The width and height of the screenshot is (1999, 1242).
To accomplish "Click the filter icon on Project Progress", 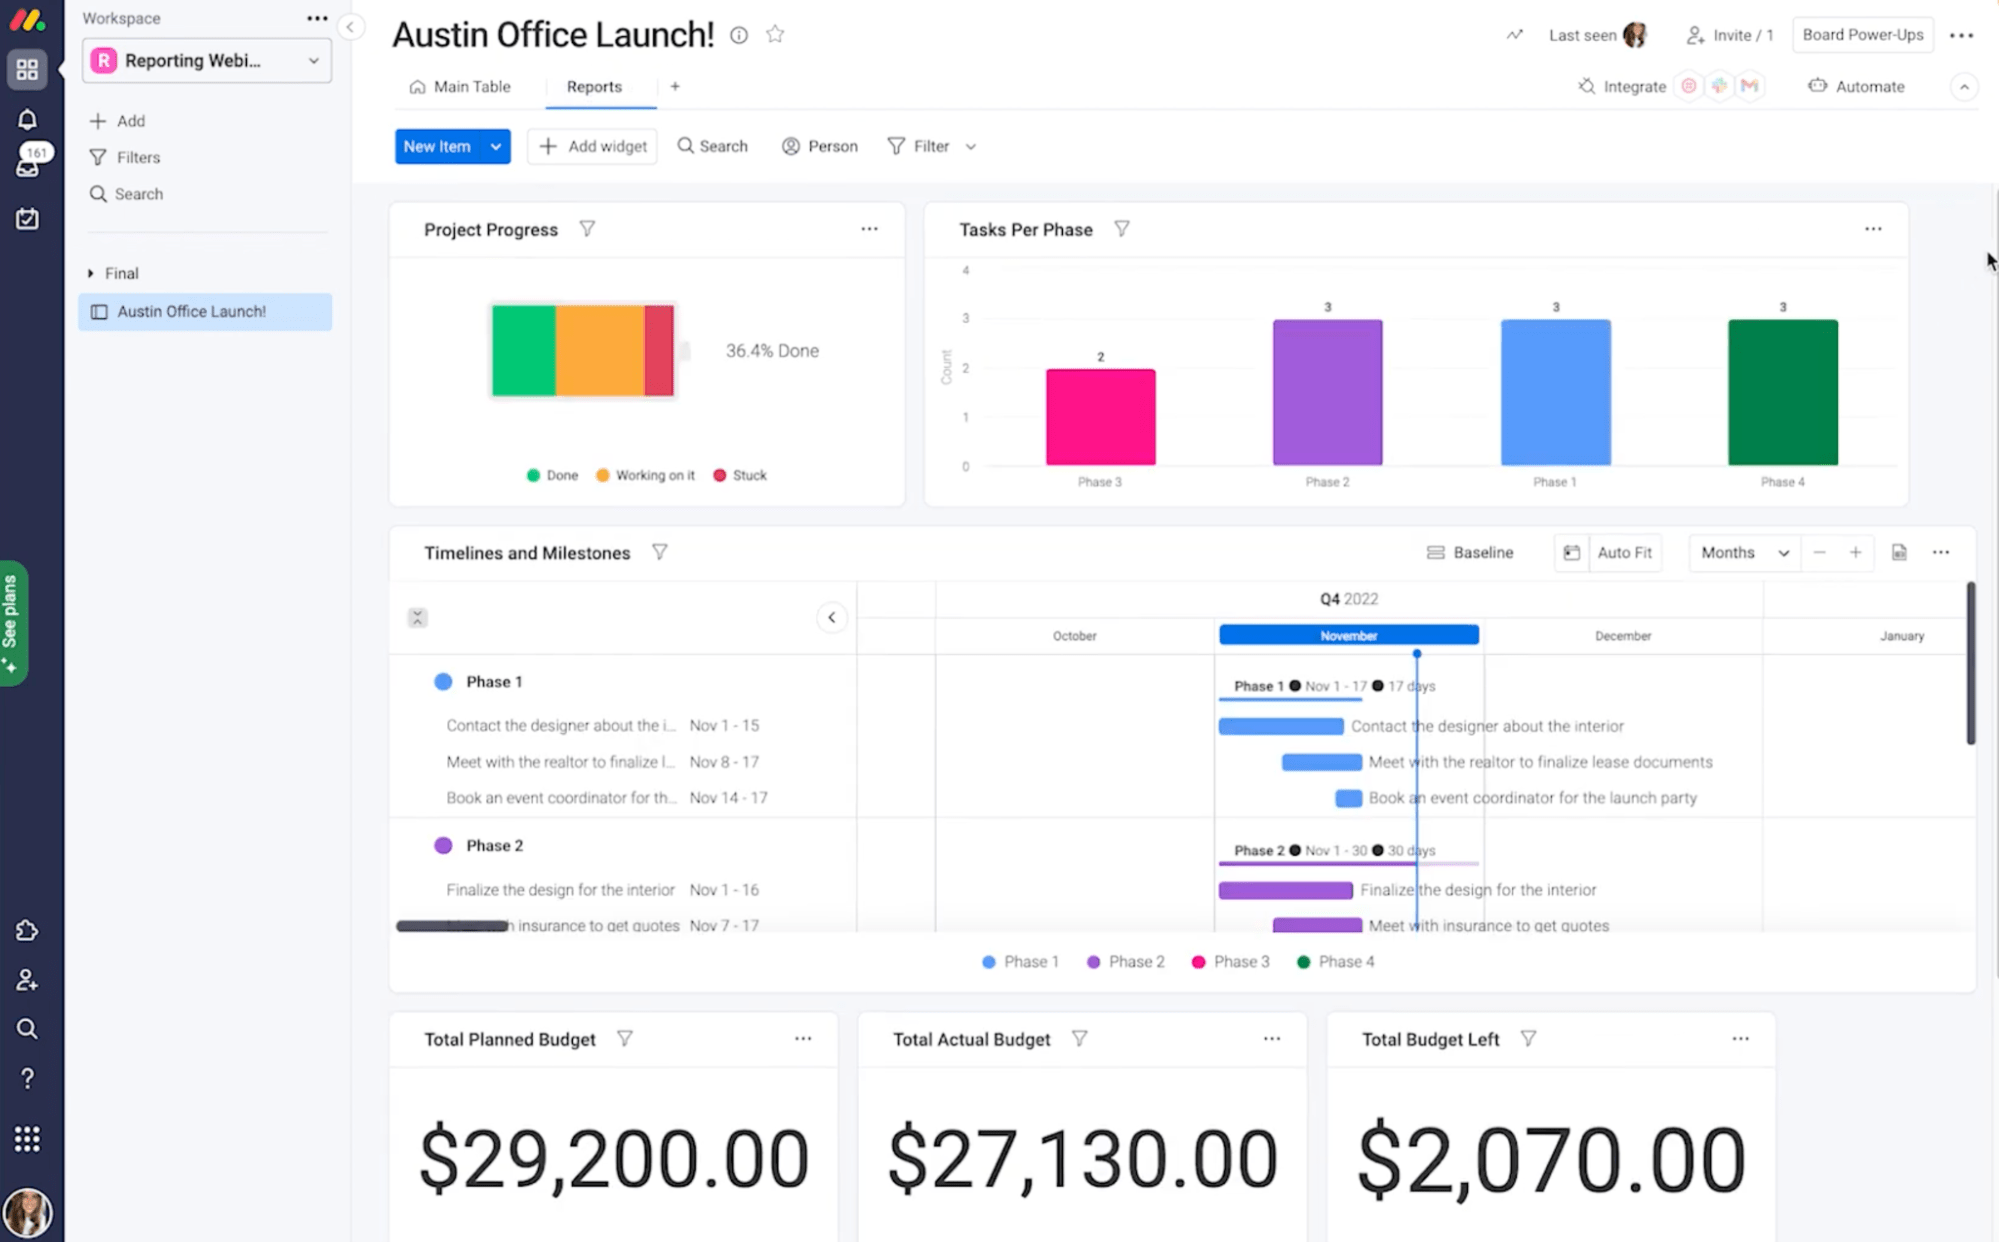I will tap(587, 229).
